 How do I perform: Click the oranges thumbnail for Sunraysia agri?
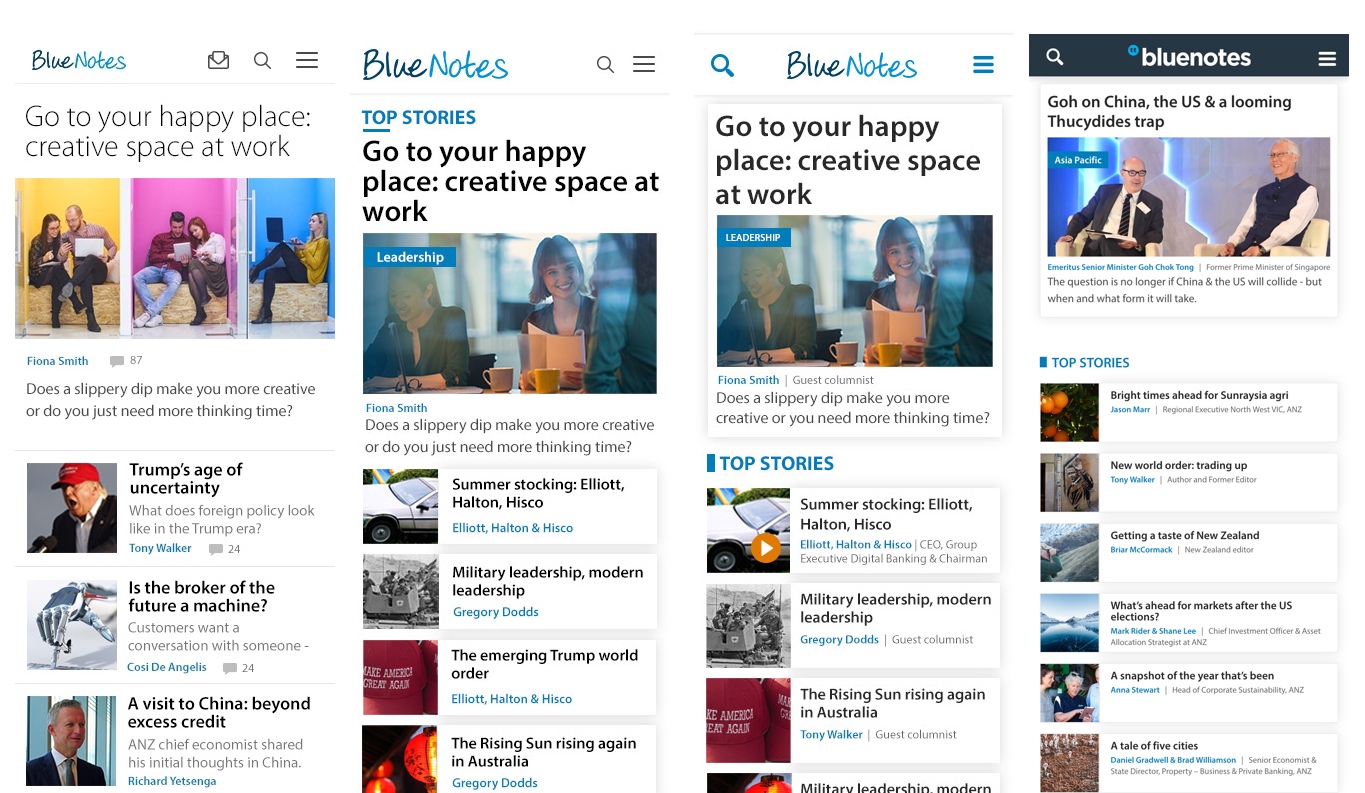pyautogui.click(x=1069, y=412)
